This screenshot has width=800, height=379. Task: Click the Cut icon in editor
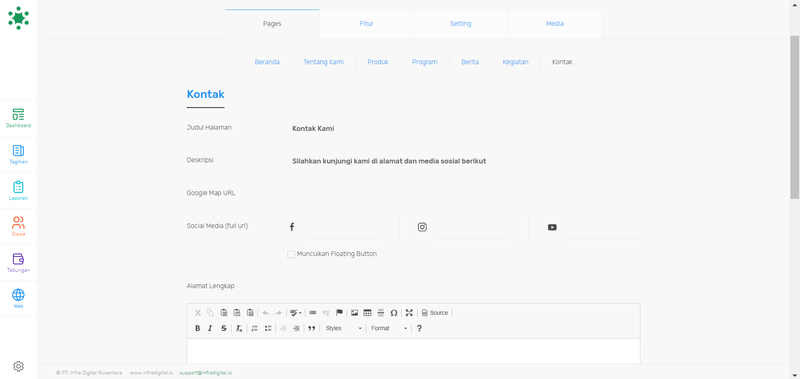[x=198, y=313]
